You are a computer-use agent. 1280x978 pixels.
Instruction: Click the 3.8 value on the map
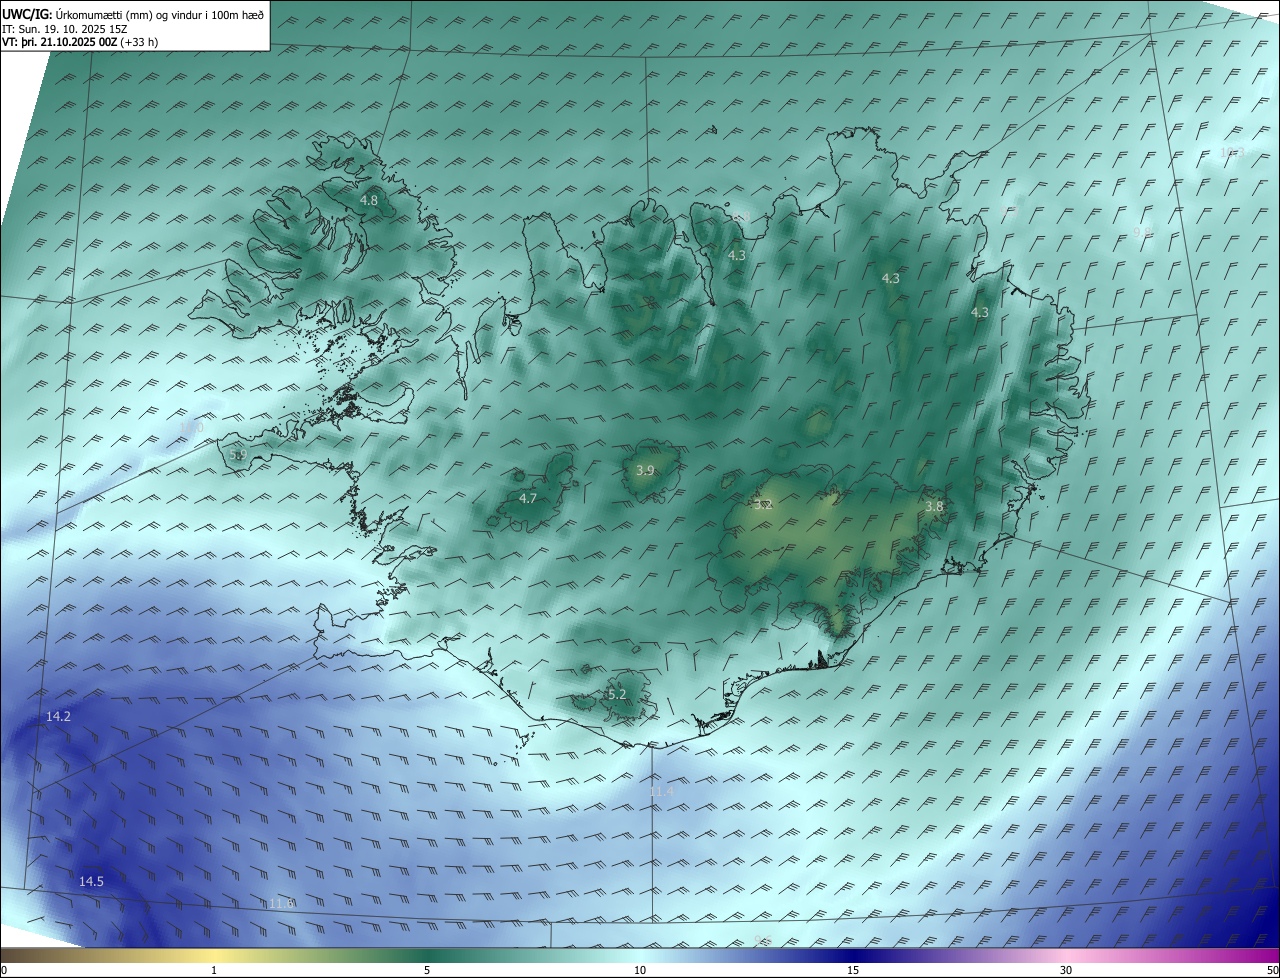click(934, 506)
